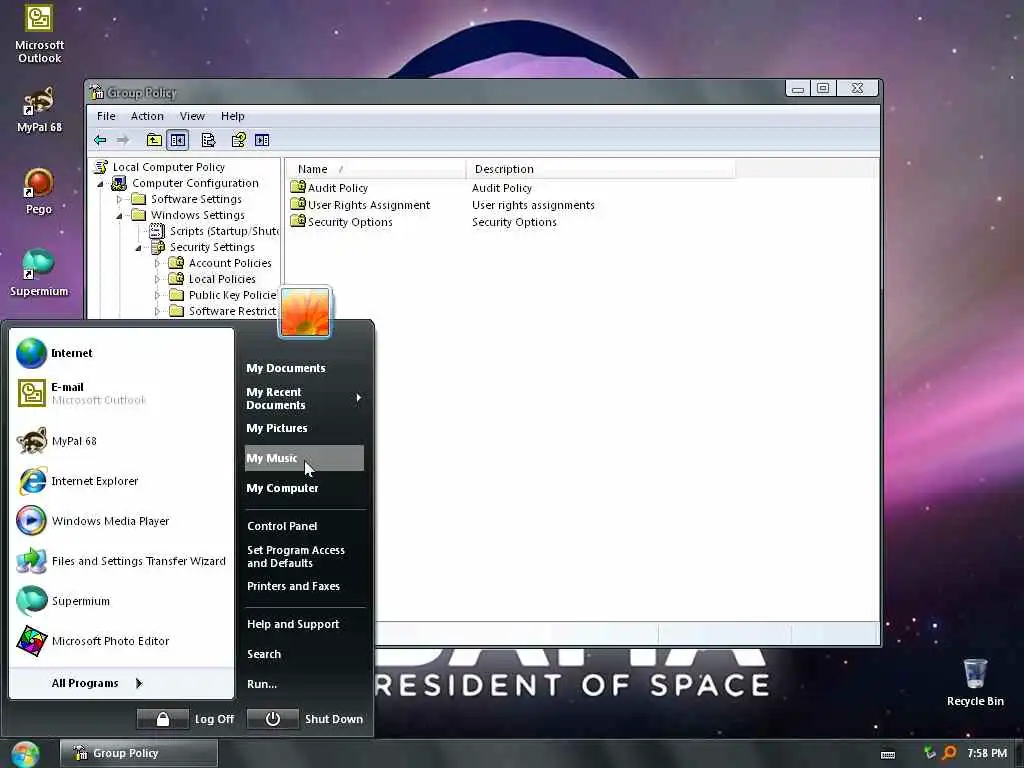This screenshot has width=1024, height=768.
Task: Open the Recycle Bin on desktop
Action: tap(975, 682)
